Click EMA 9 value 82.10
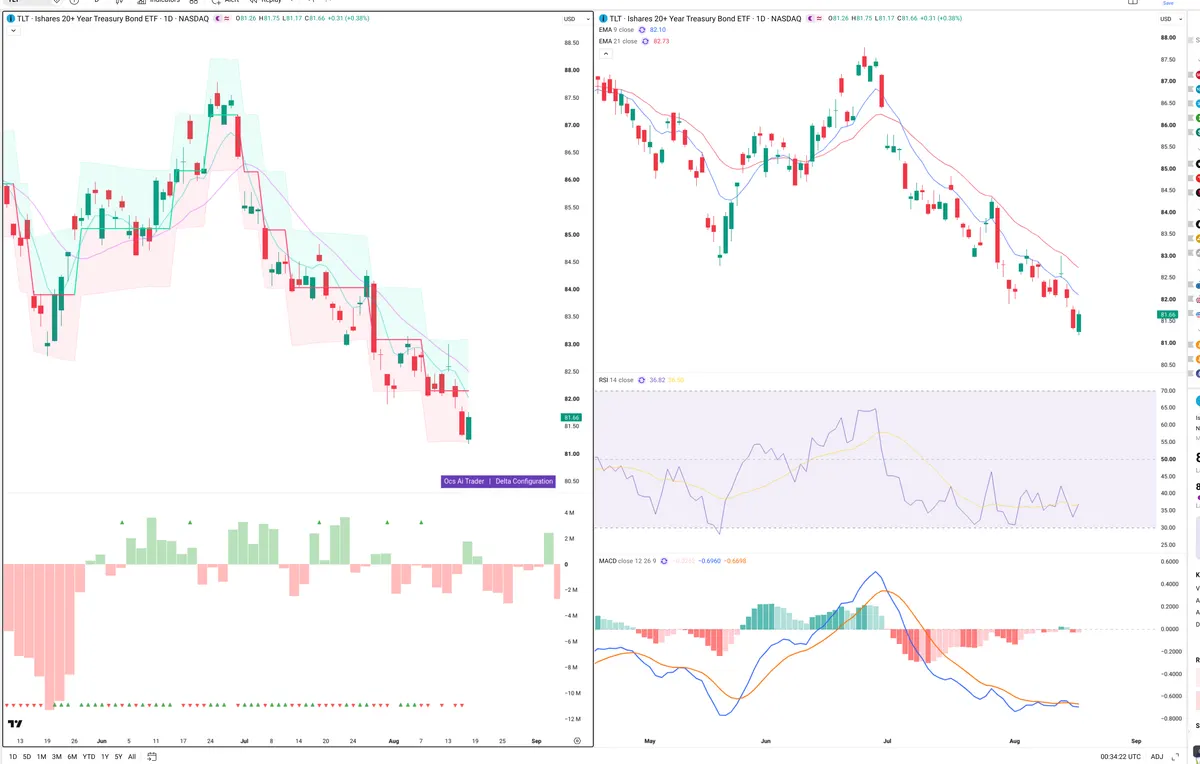 pyautogui.click(x=658, y=30)
